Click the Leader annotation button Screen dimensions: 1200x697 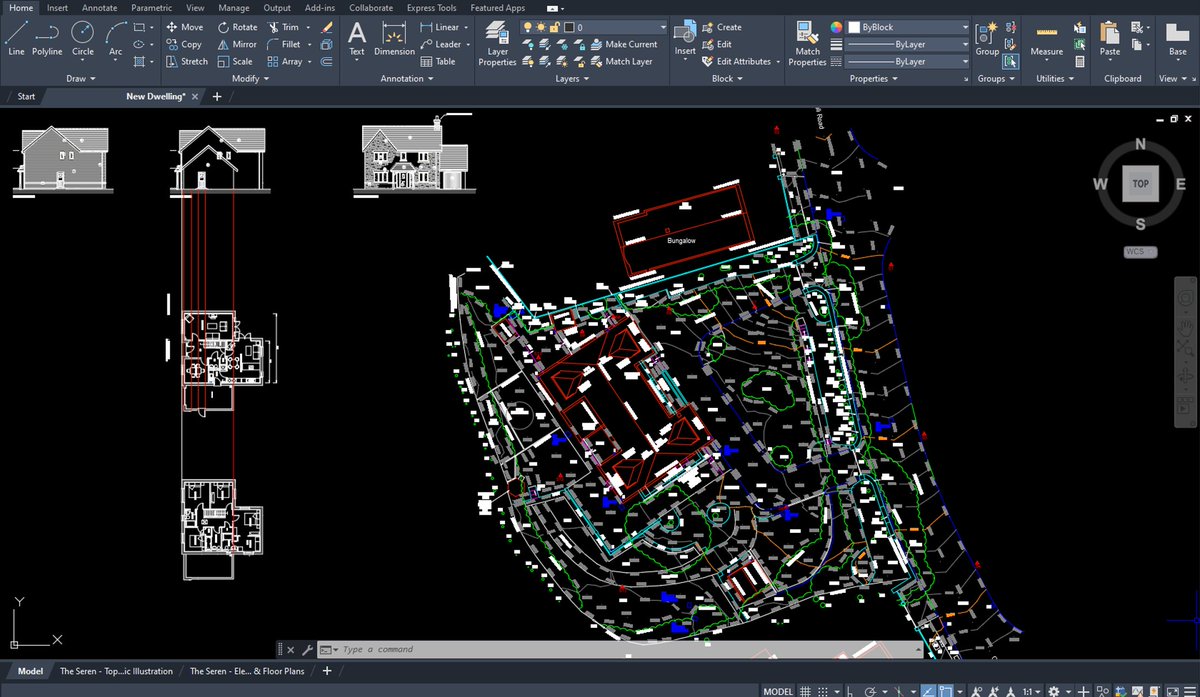440,44
